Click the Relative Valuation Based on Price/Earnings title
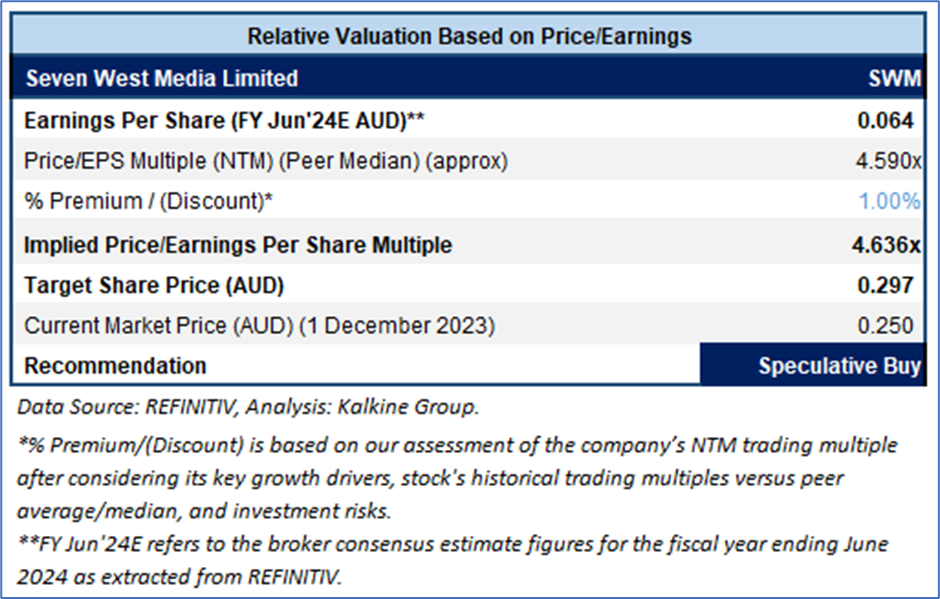 [x=469, y=37]
